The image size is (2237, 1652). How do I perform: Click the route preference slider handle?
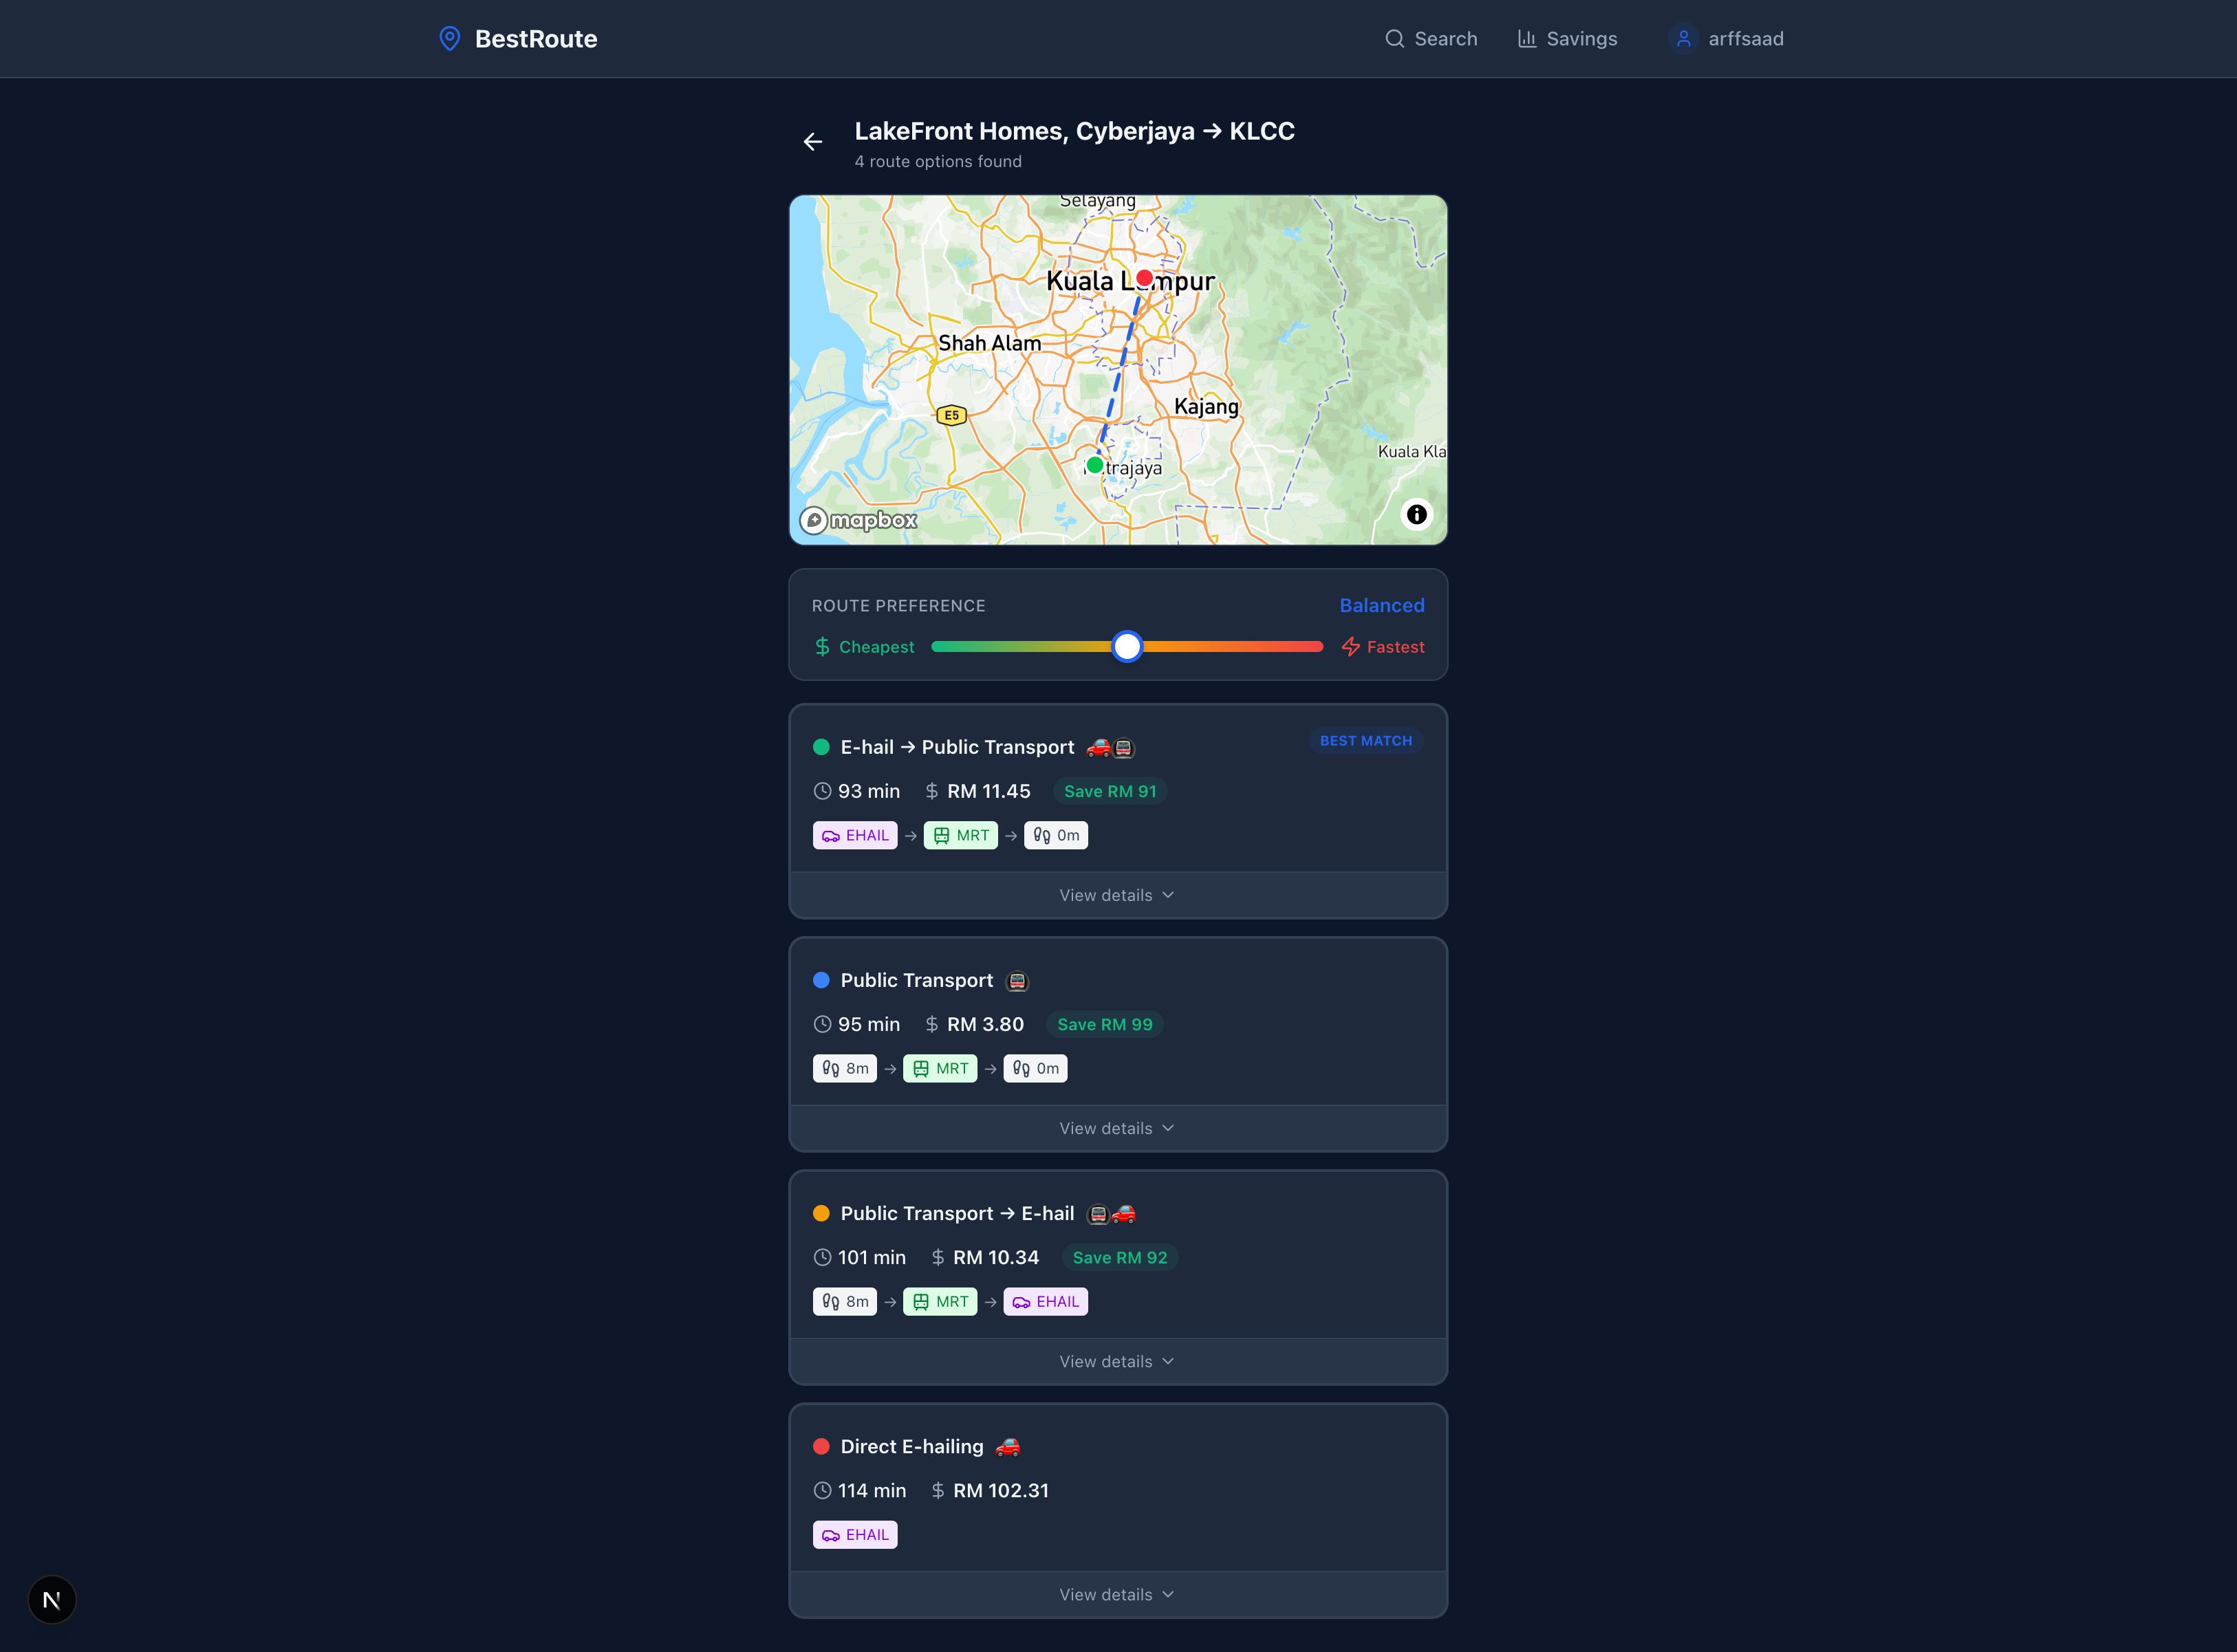click(1127, 647)
